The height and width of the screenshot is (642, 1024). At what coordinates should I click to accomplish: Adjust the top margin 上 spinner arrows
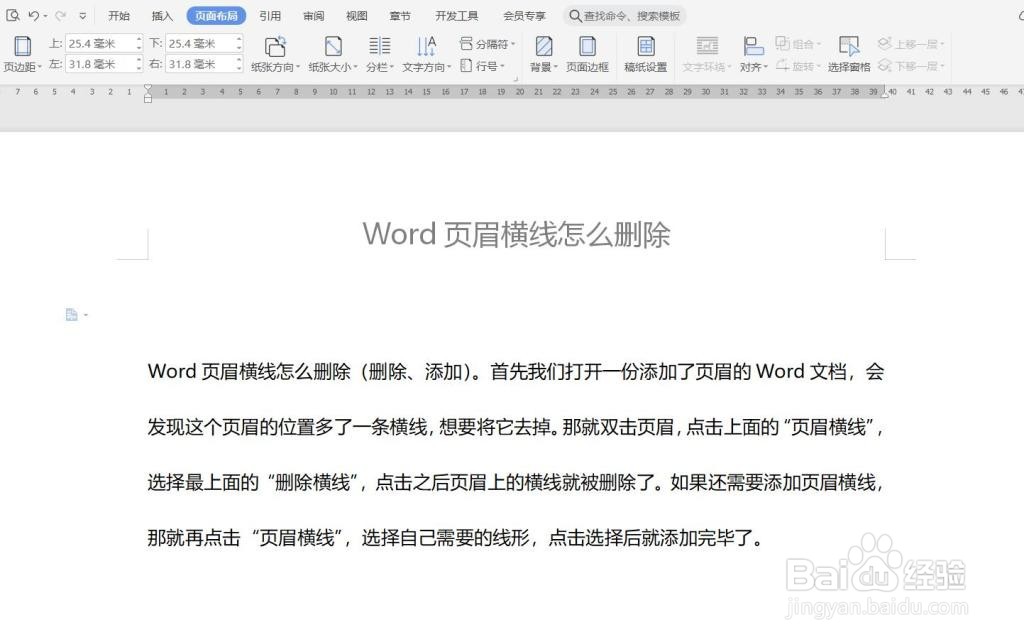pyautogui.click(x=138, y=44)
